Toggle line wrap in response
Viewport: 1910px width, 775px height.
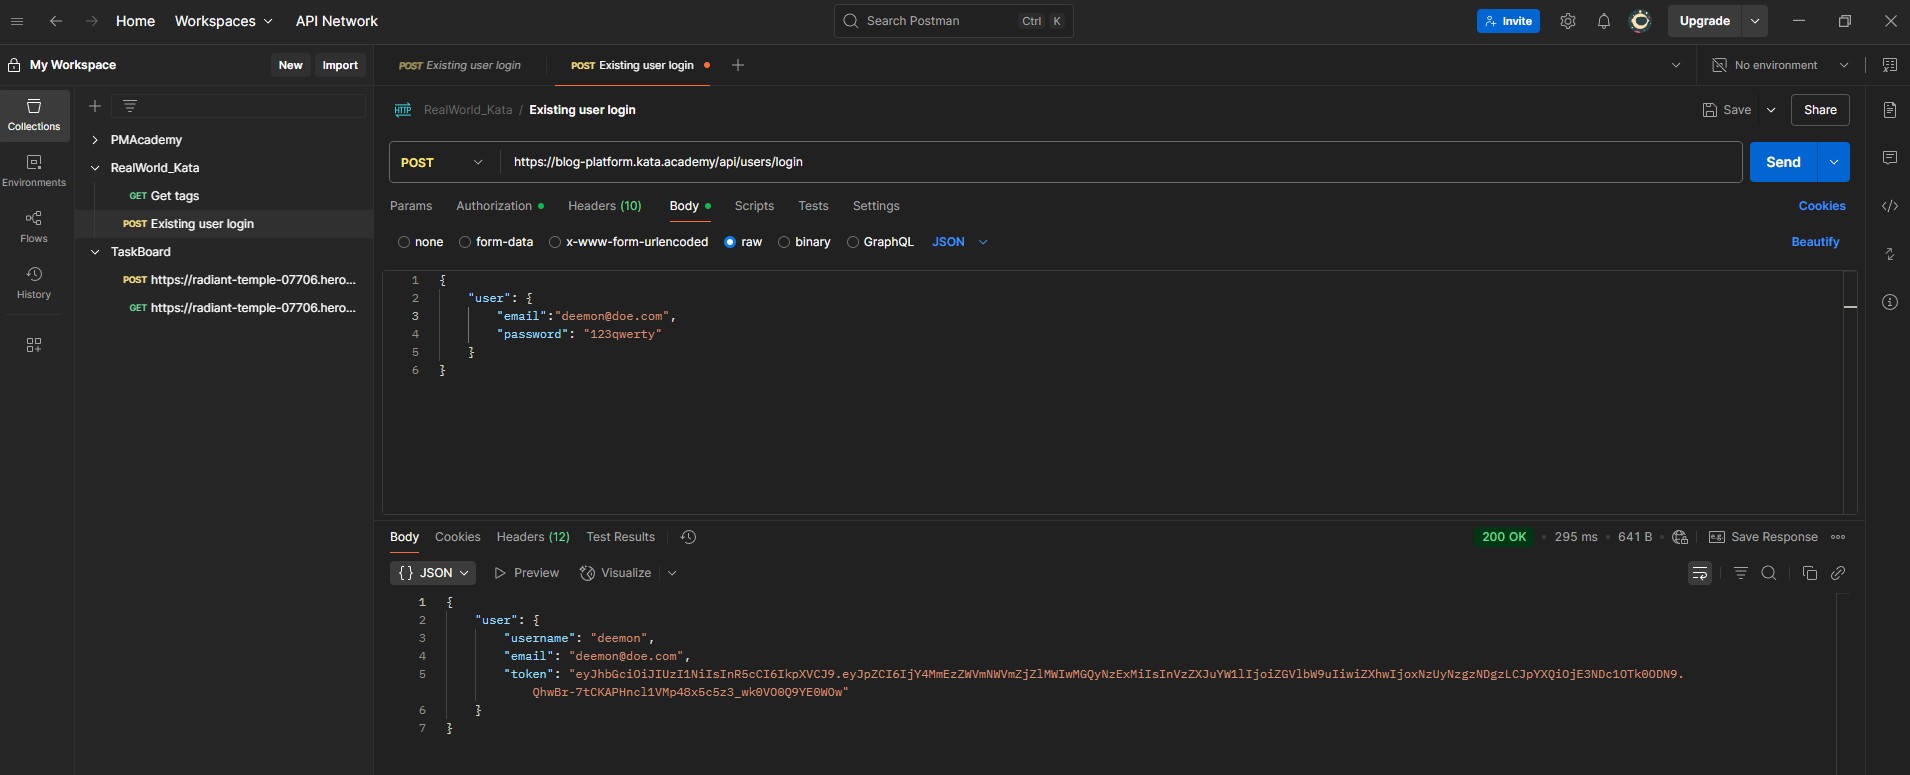[1700, 573]
